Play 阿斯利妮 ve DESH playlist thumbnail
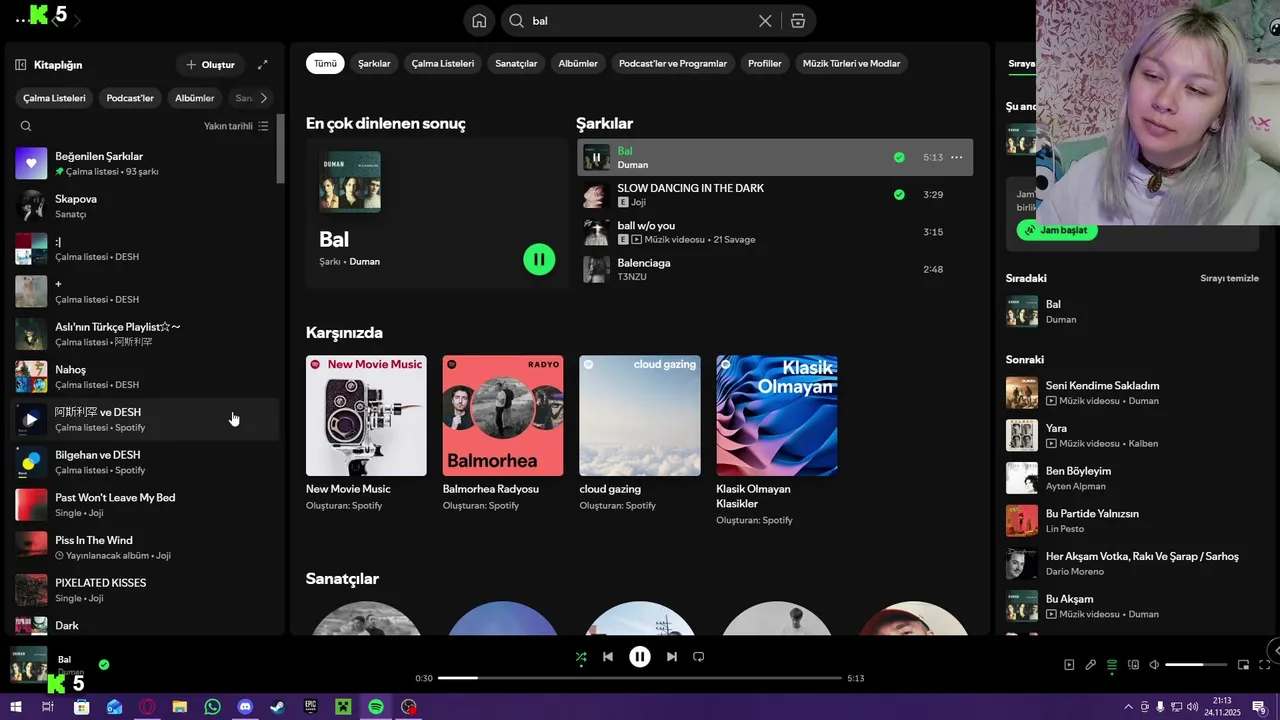The width and height of the screenshot is (1280, 720). (31, 420)
